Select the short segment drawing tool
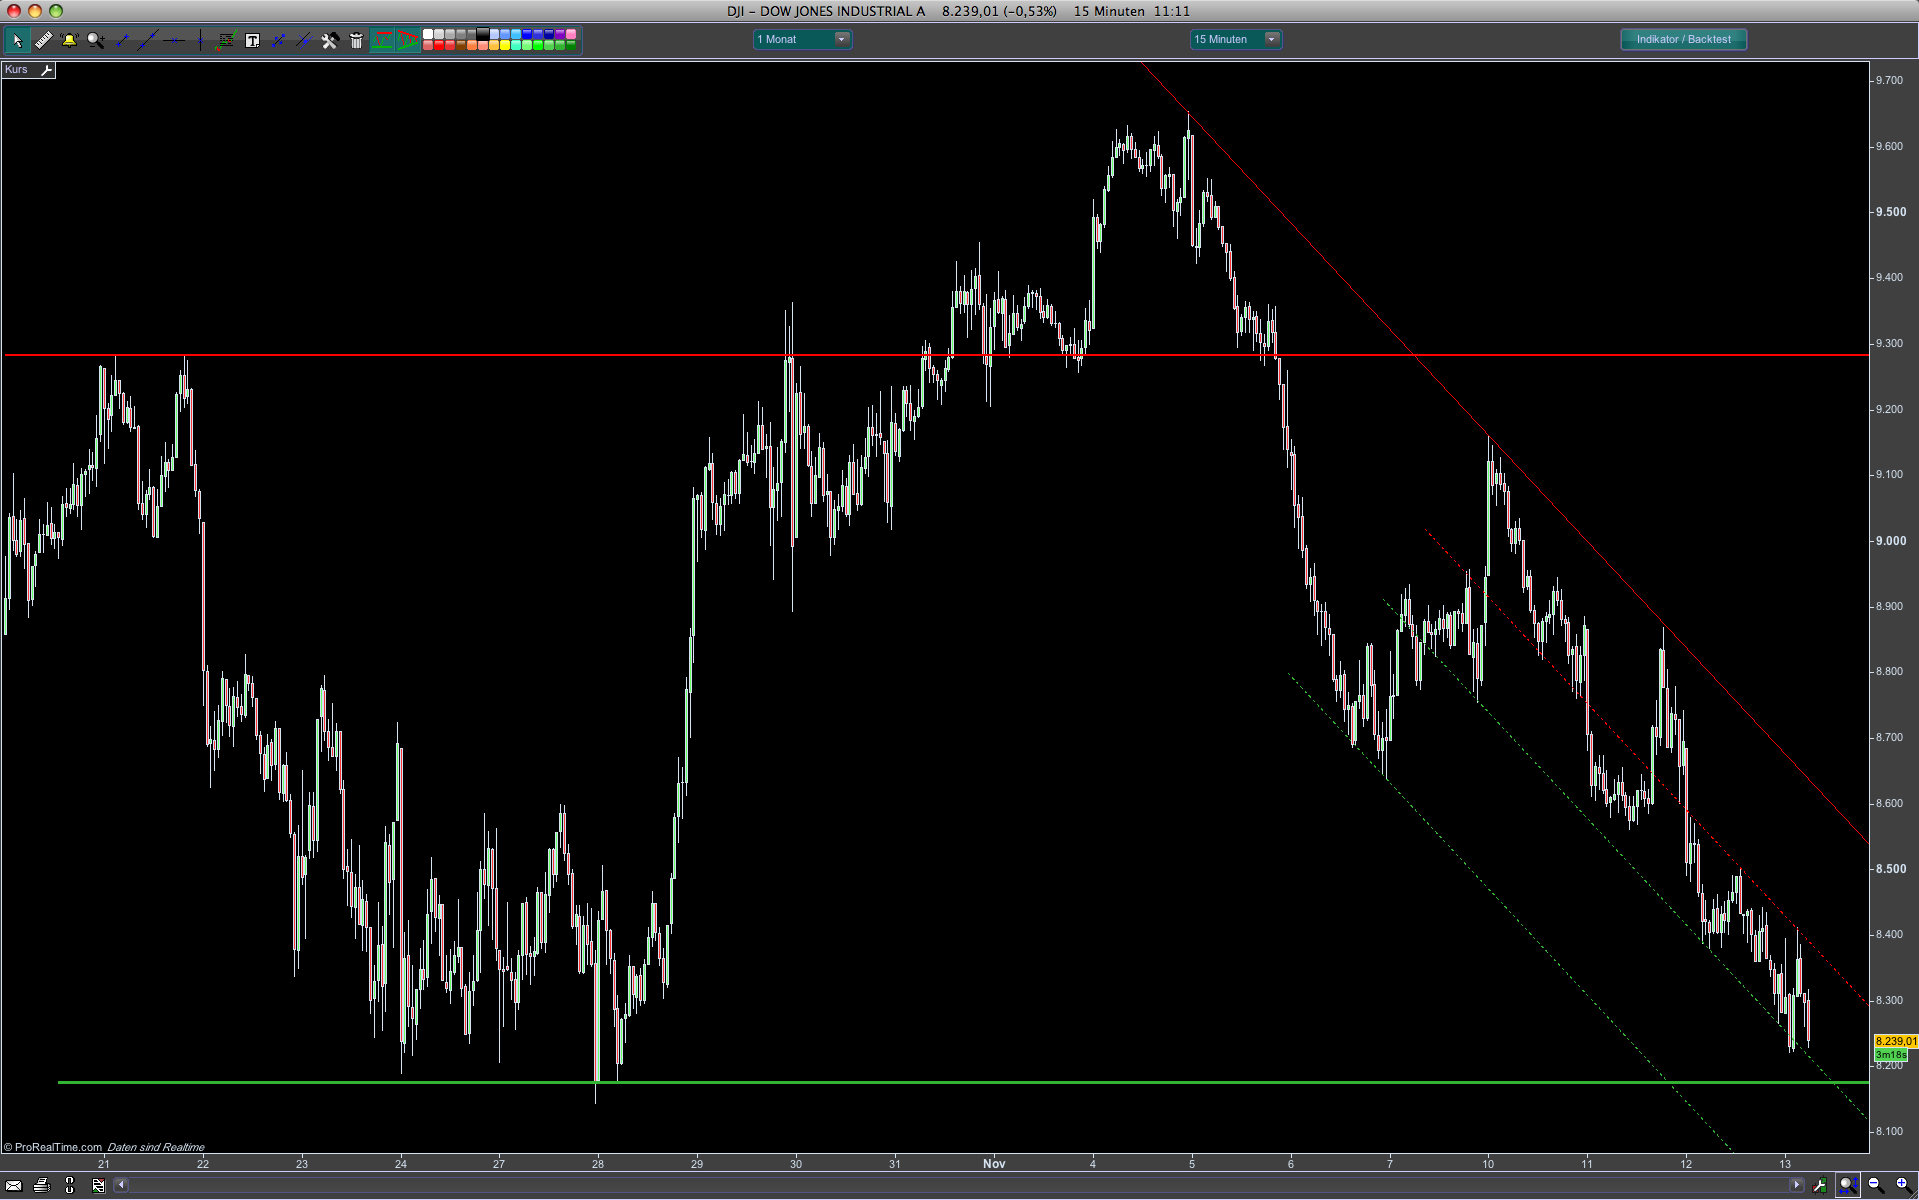This screenshot has width=1919, height=1200. (122, 40)
